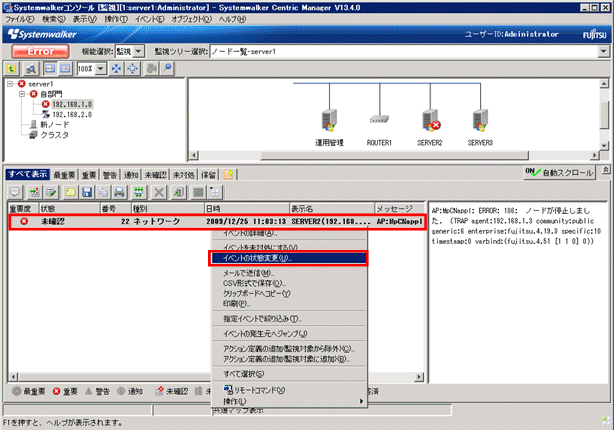Click the event status change toolbar icon
The image size is (614, 430).
[x=34, y=192]
